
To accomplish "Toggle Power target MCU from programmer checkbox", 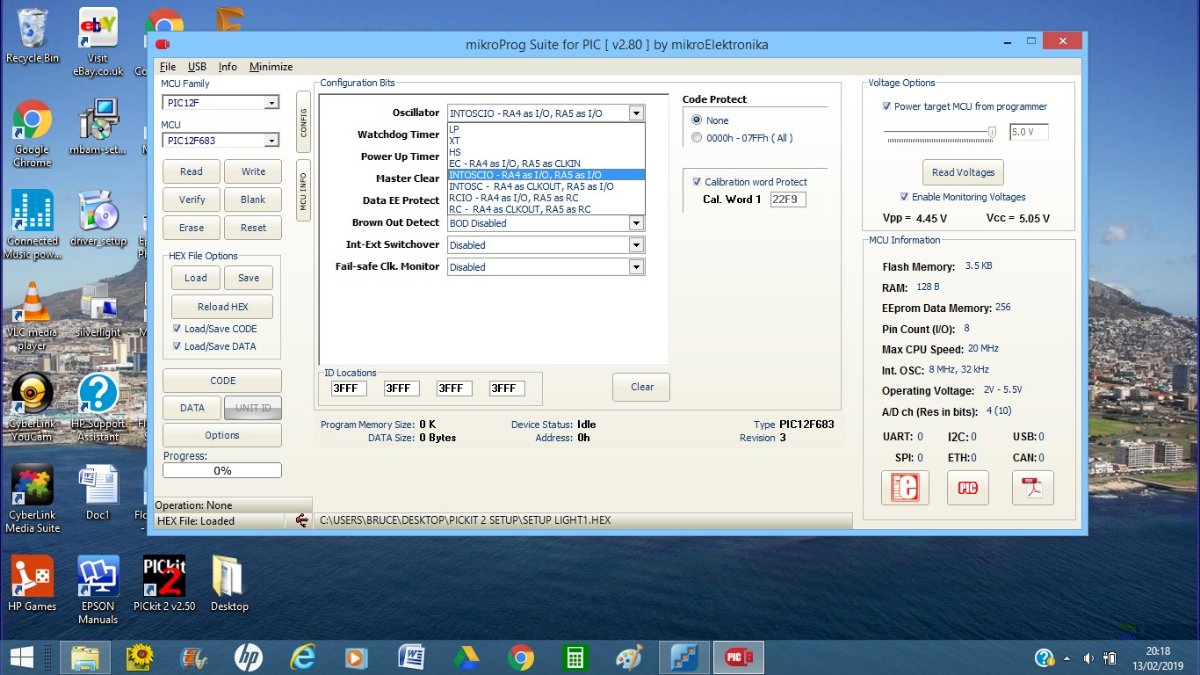I will point(887,107).
